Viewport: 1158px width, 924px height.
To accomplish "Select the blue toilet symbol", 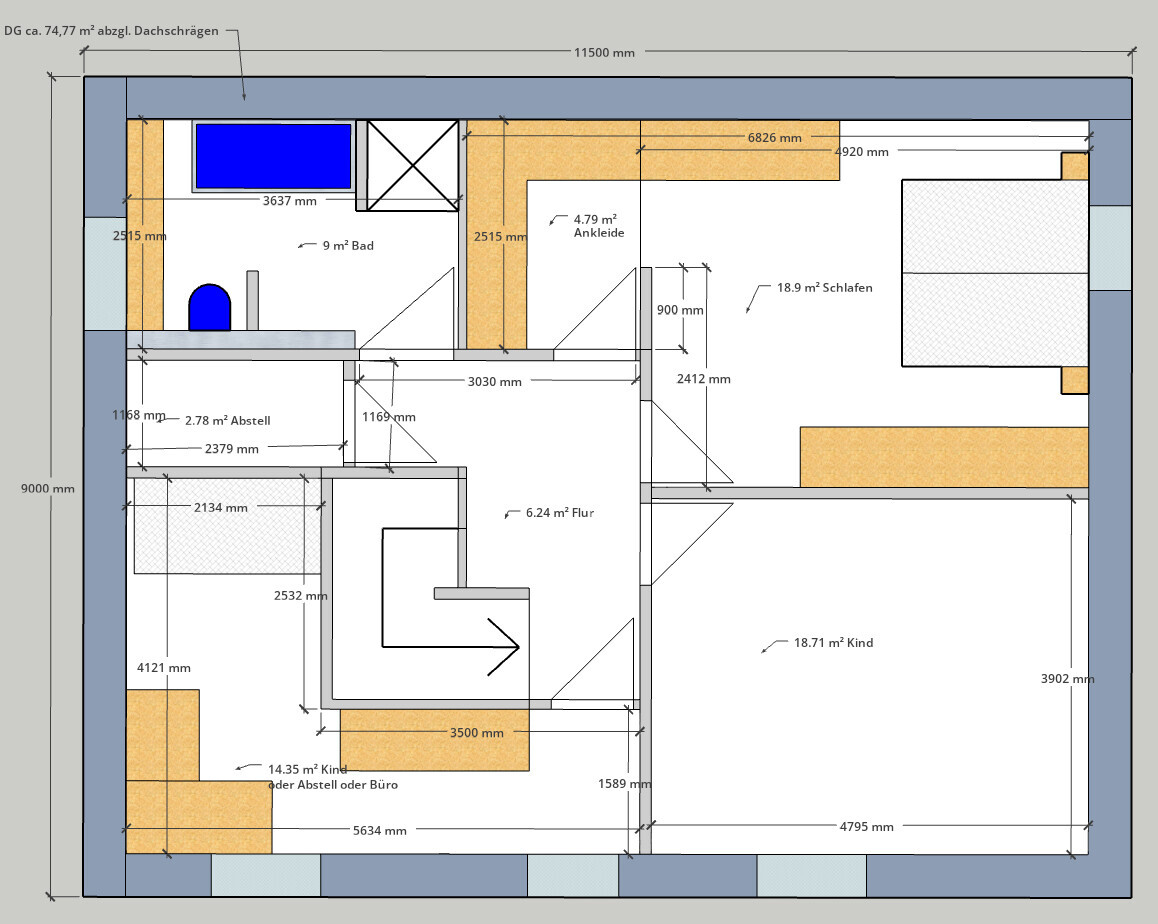I will tap(210, 308).
